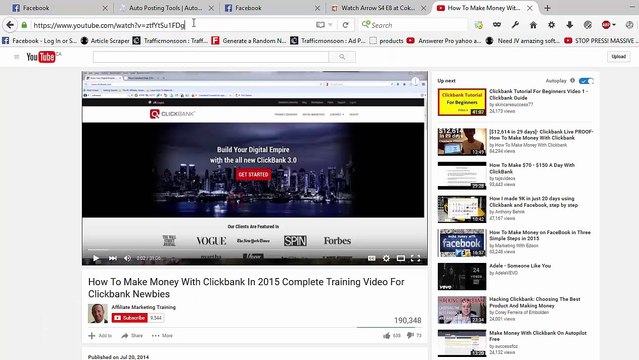Click the Adblock Plus ABP icon
The width and height of the screenshot is (639, 360).
tap(606, 25)
